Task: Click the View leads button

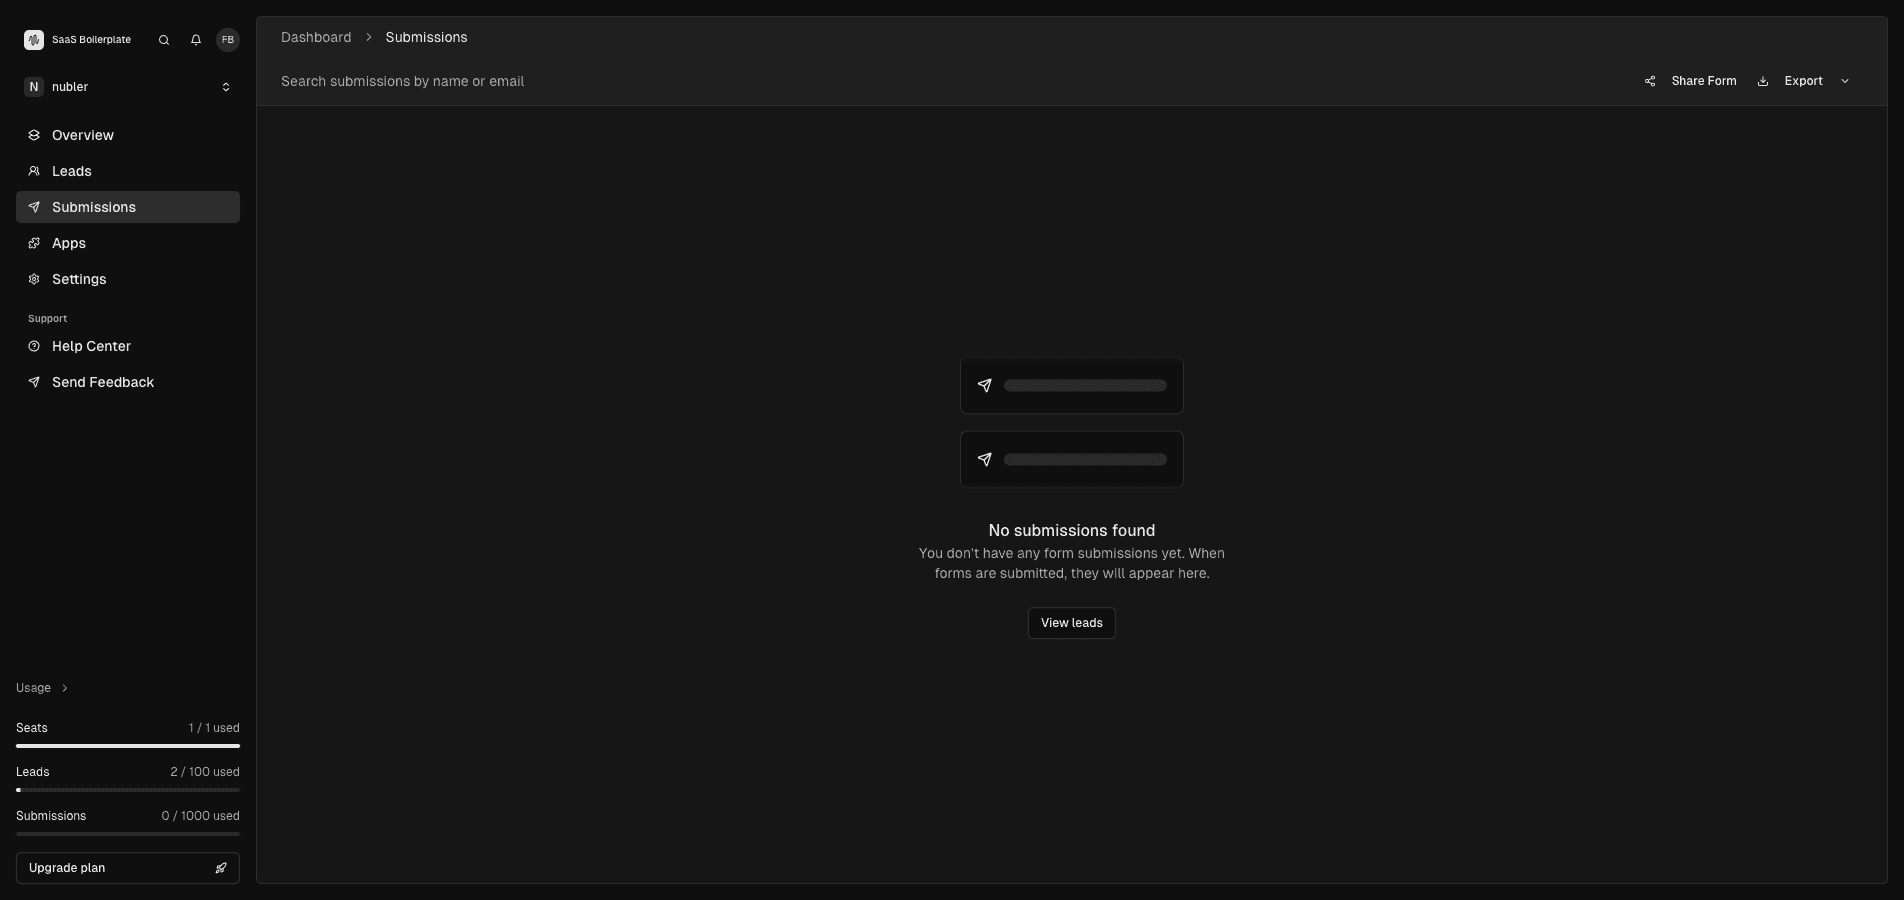Action: [1070, 623]
